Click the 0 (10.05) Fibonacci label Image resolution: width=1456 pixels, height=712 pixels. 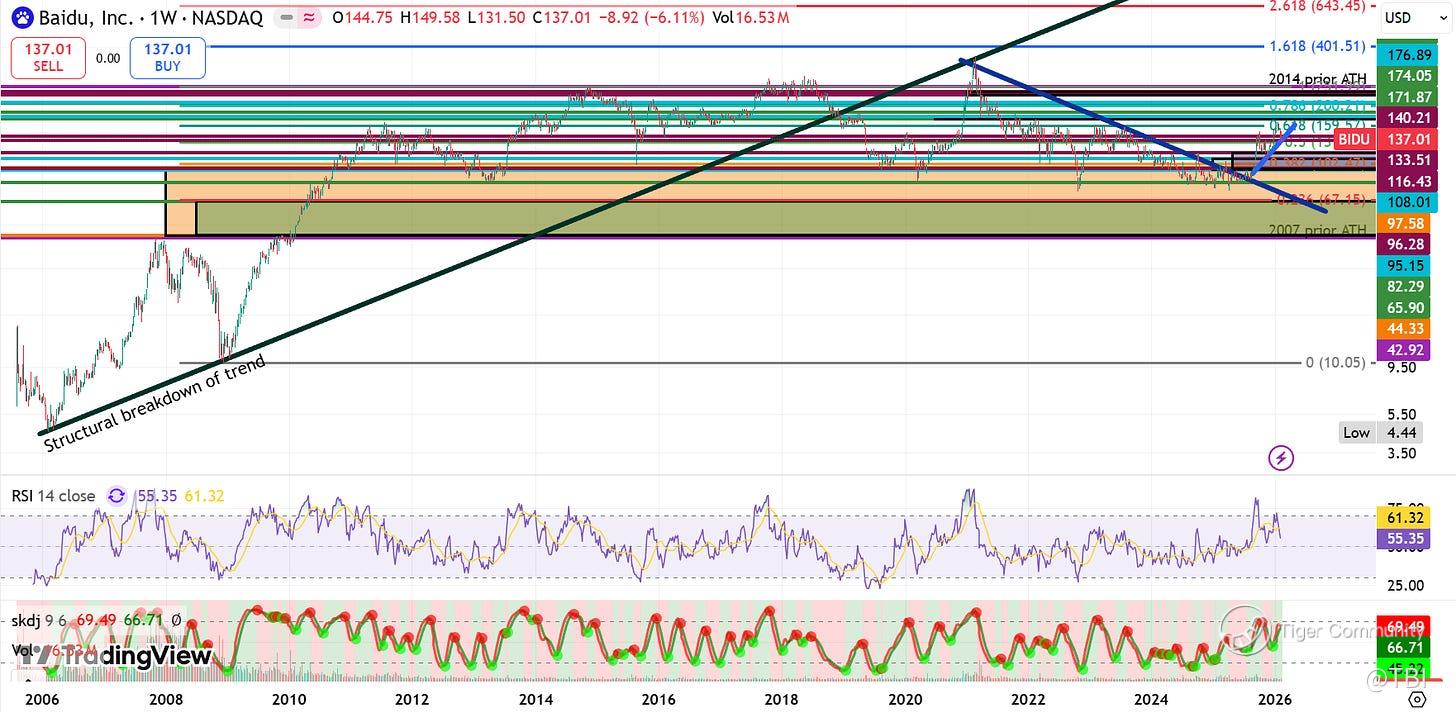pos(1336,362)
